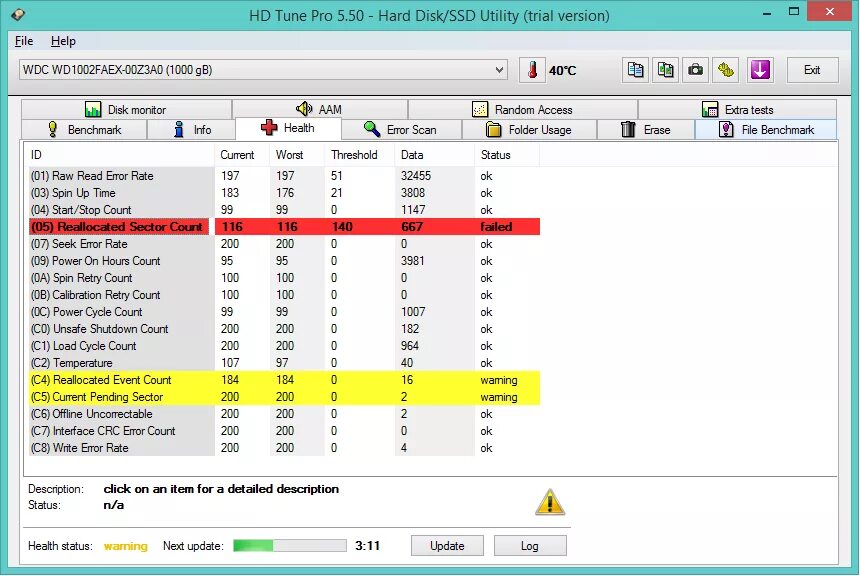Select the Health tab
The image size is (860, 576).
[x=288, y=128]
